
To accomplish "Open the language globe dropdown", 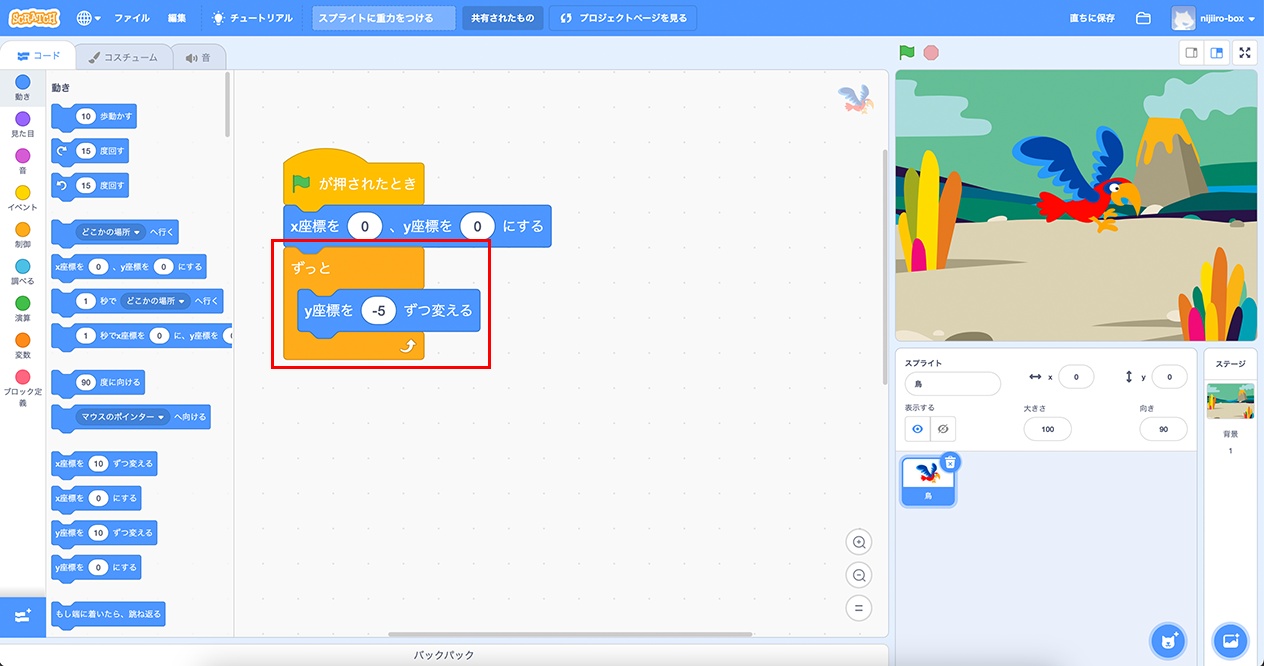I will pyautogui.click(x=87, y=18).
